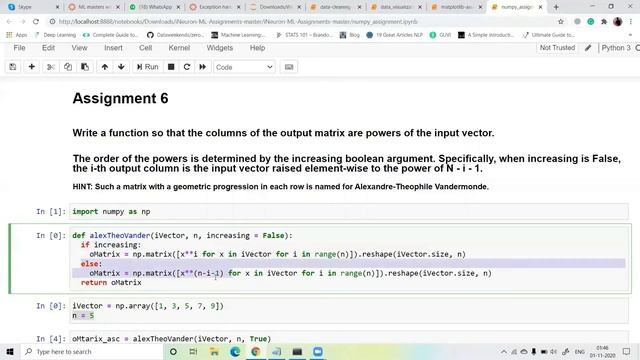Open the Insert menu
This screenshot has height=360, width=640.
point(113,48)
